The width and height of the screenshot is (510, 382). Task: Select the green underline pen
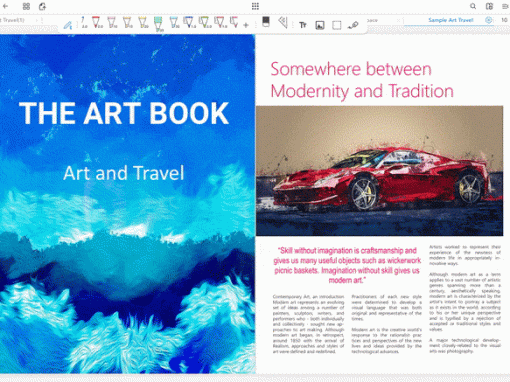(x=204, y=22)
